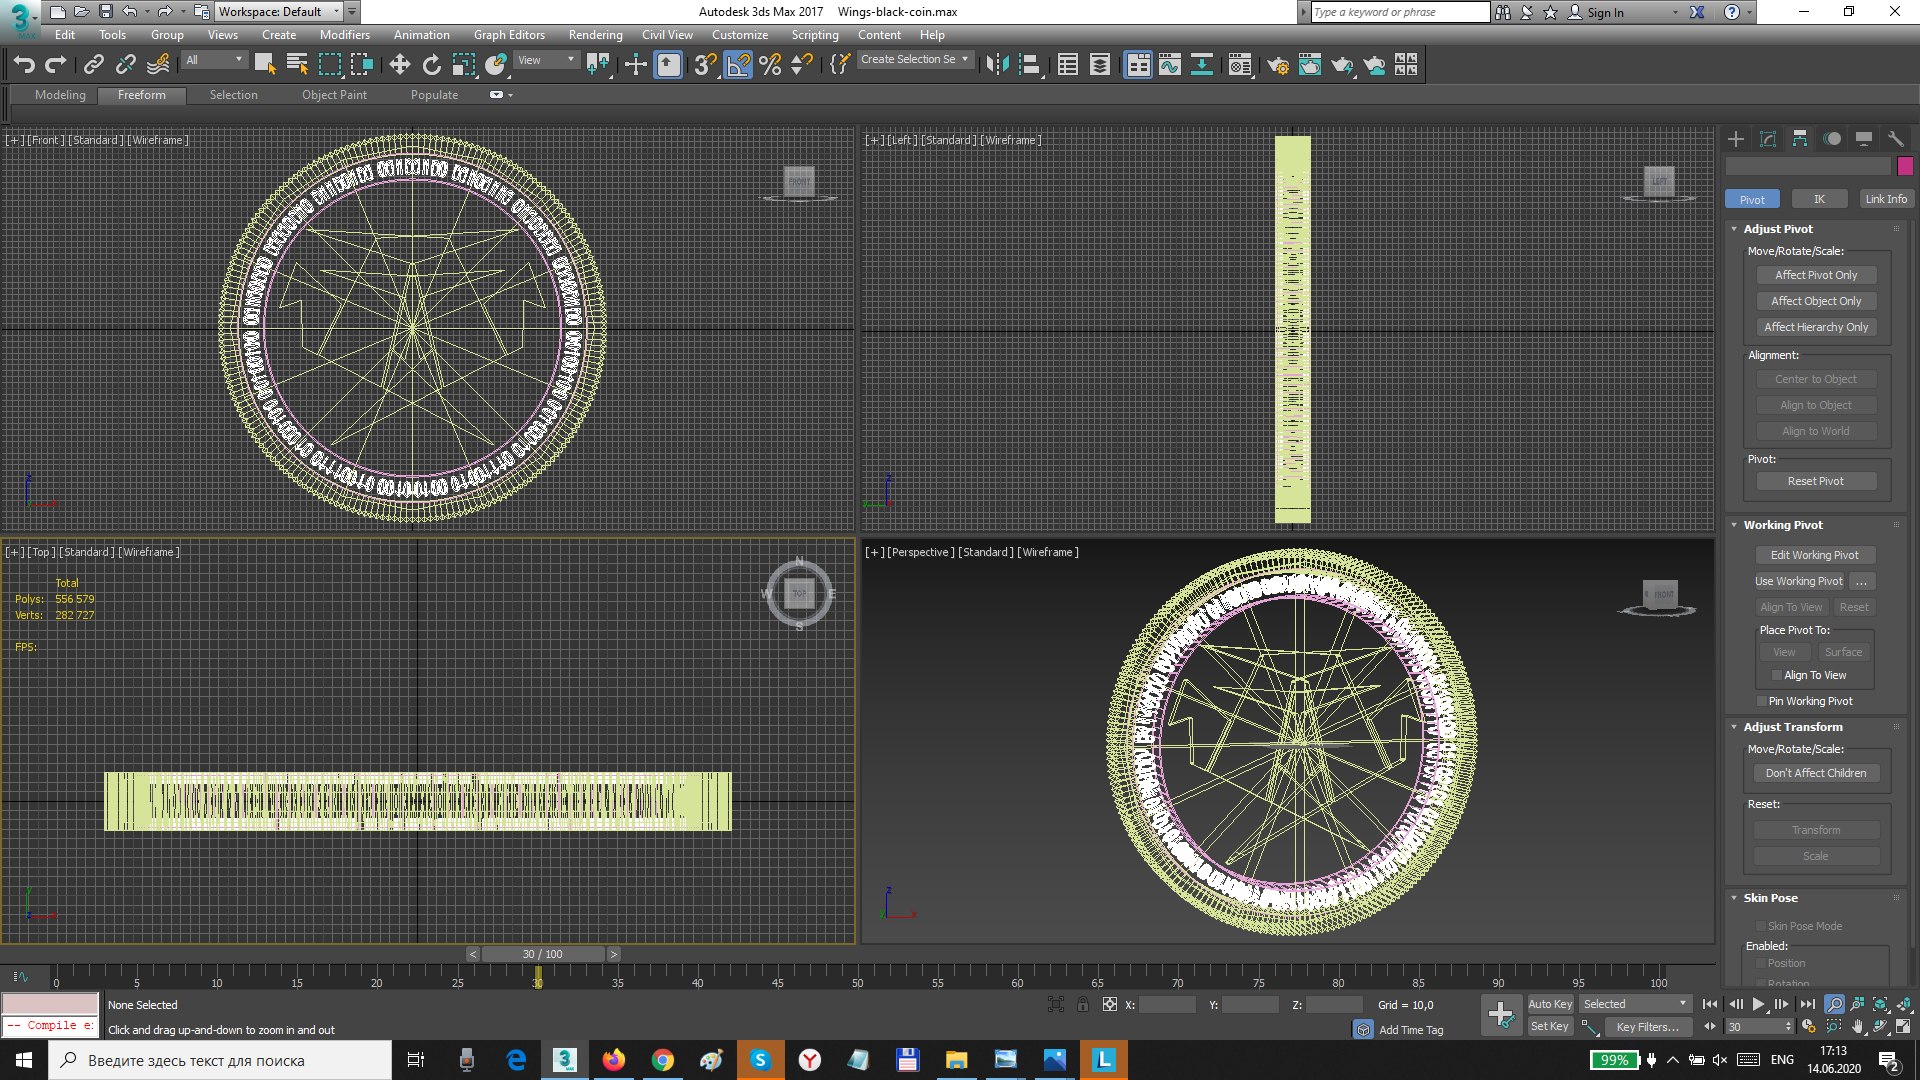This screenshot has height=1080, width=1920.
Task: Activate the Select and Rotate tool
Action: pyautogui.click(x=431, y=65)
